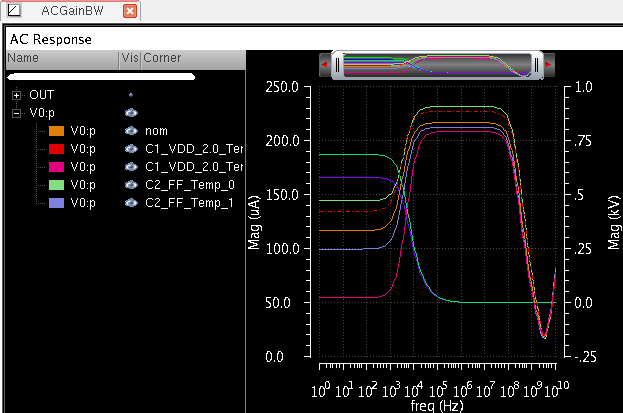Click the left grip handle of the zoom strip
The width and height of the screenshot is (623, 413).
338,66
